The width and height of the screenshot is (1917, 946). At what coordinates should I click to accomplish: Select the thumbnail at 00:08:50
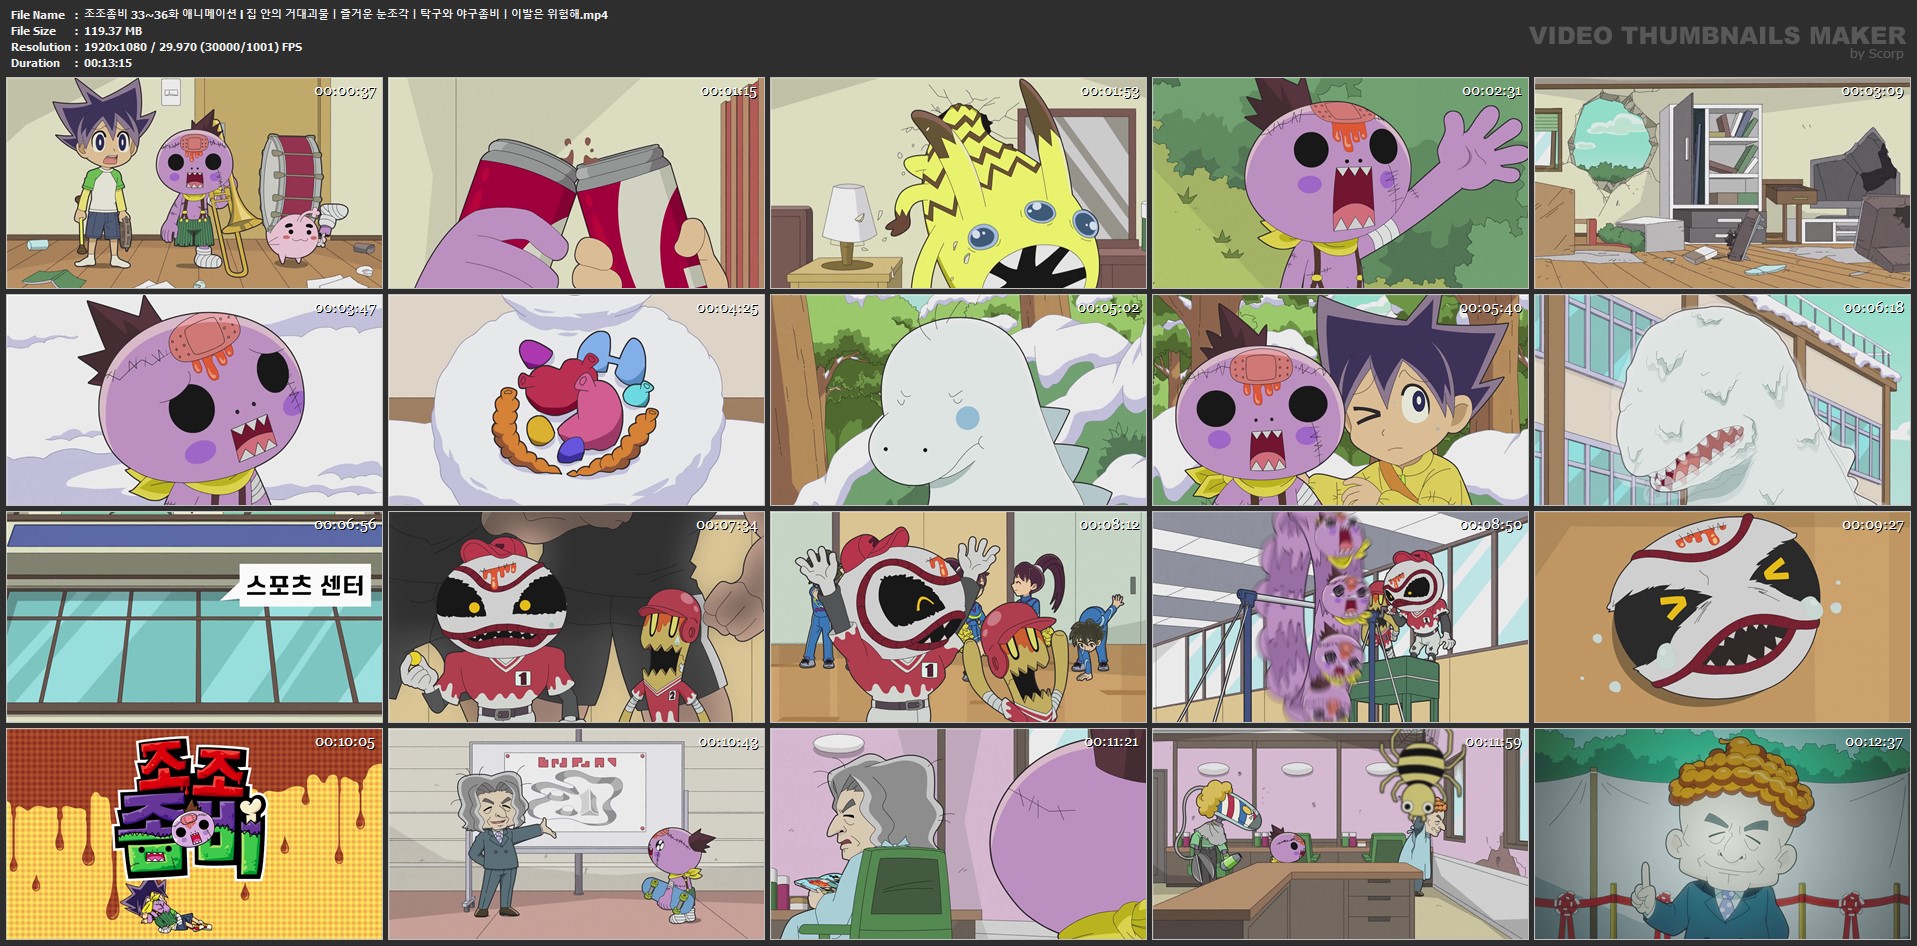(x=1340, y=617)
